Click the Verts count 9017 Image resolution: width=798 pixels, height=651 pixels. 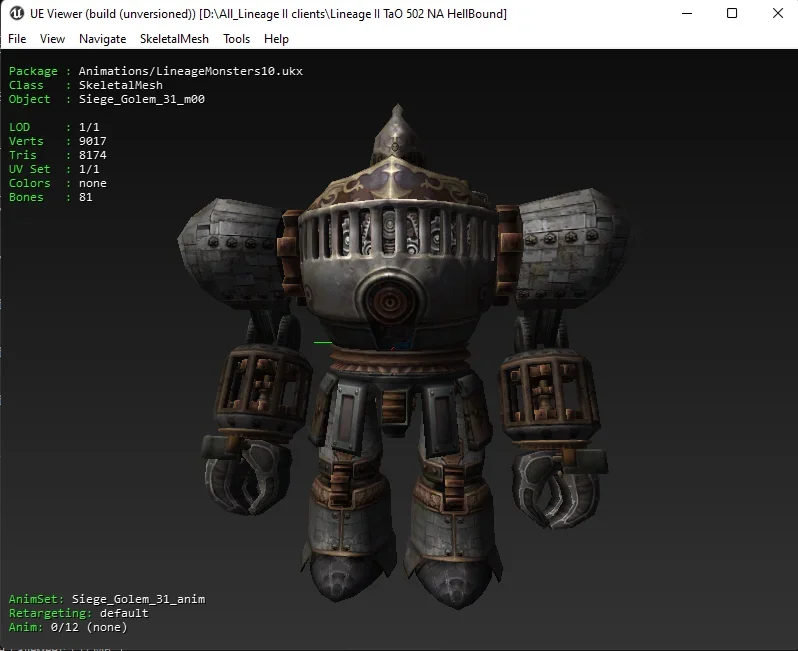93,141
